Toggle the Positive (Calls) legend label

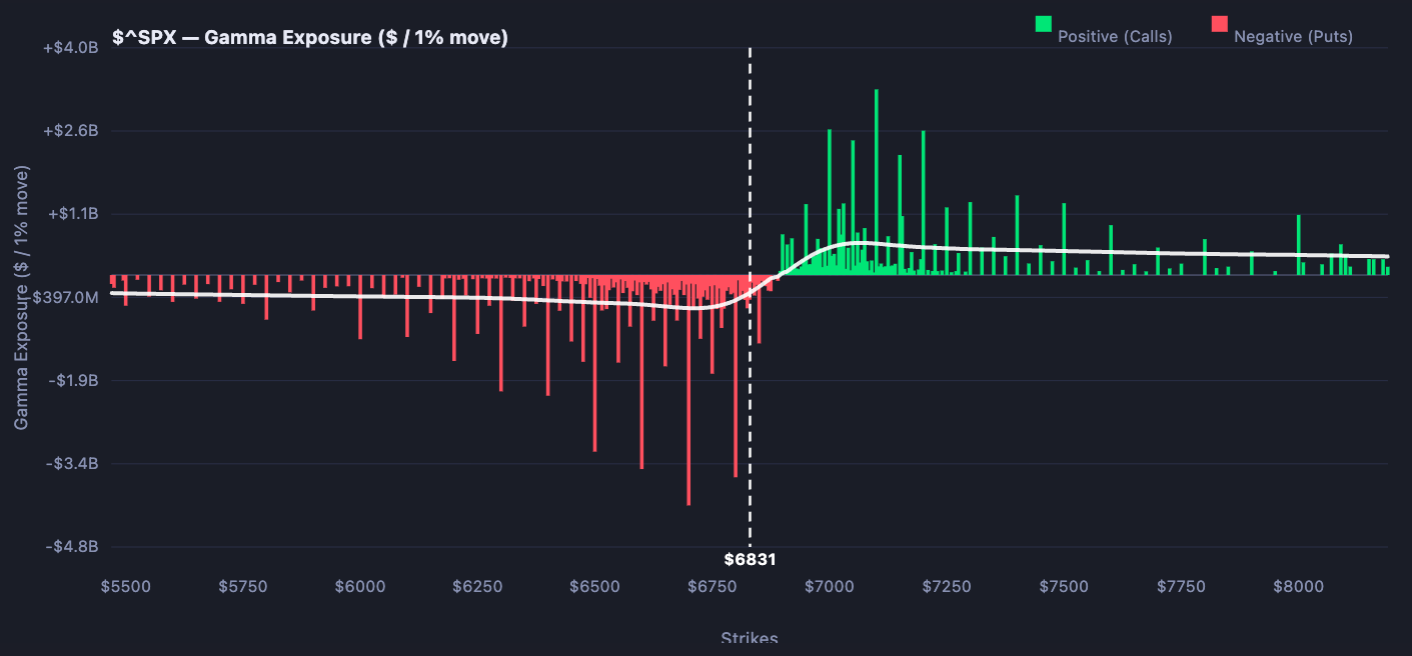(1114, 36)
